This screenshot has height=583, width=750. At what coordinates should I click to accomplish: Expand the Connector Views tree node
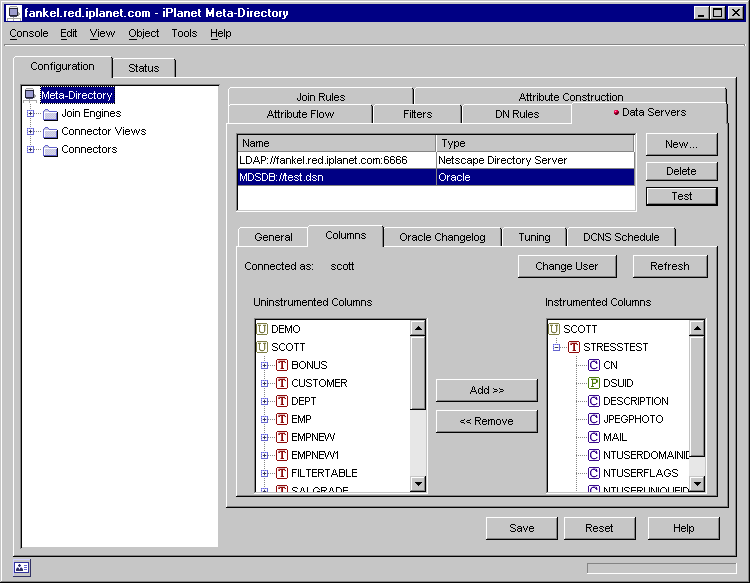click(x=31, y=132)
